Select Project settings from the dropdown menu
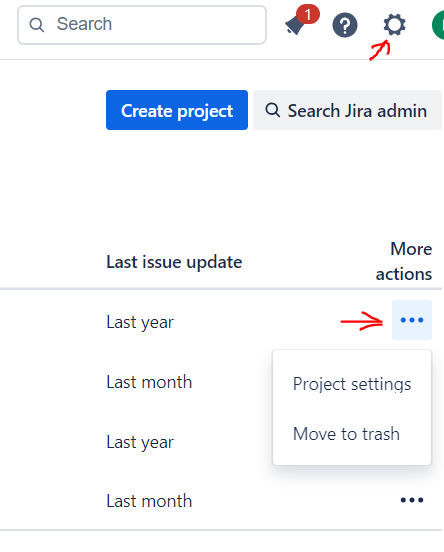The width and height of the screenshot is (444, 552). pyautogui.click(x=352, y=384)
